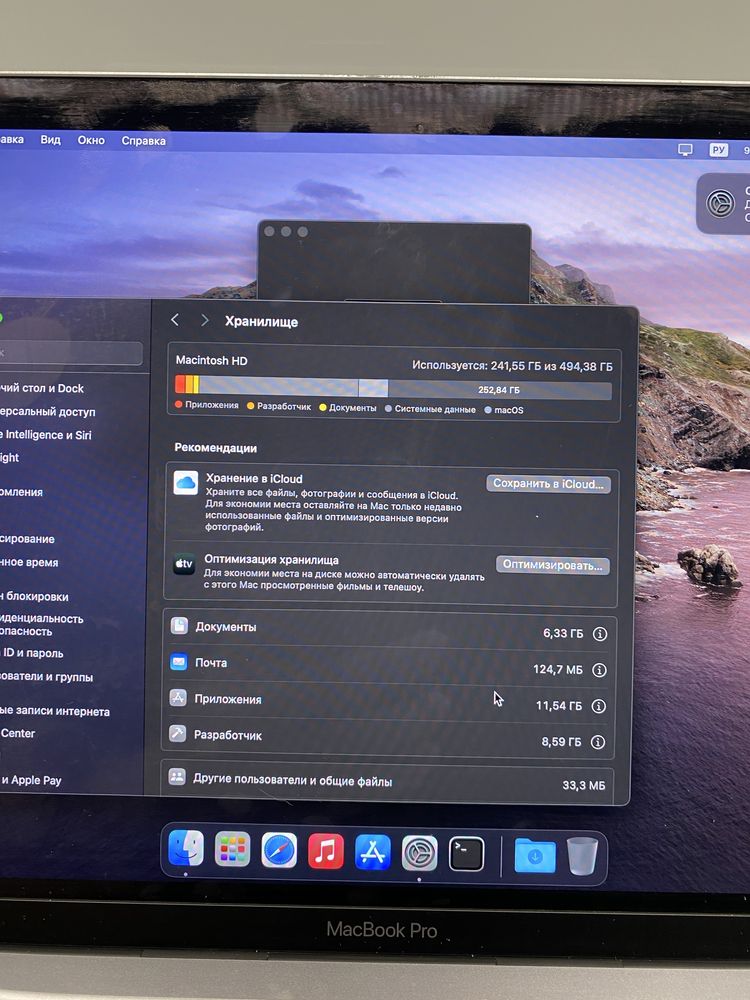750x1000 pixels.
Task: Click the yellow Документы legend dot
Action: (323, 408)
